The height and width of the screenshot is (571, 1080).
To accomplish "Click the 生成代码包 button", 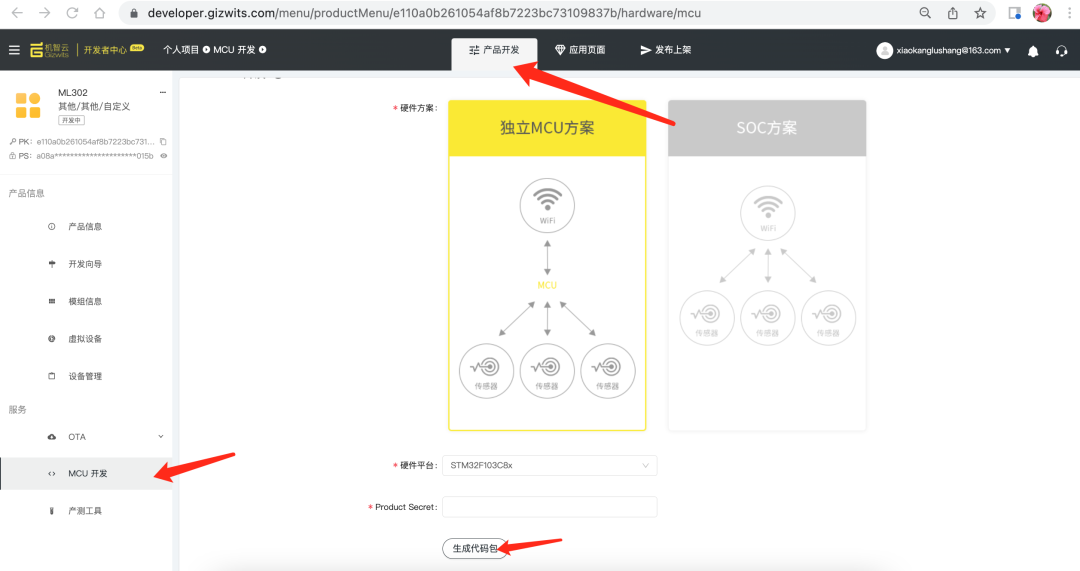I will point(475,548).
